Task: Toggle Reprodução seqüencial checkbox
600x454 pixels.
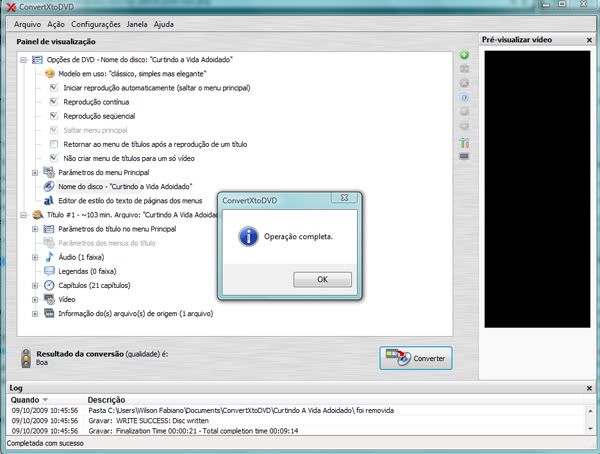Action: coord(54,116)
